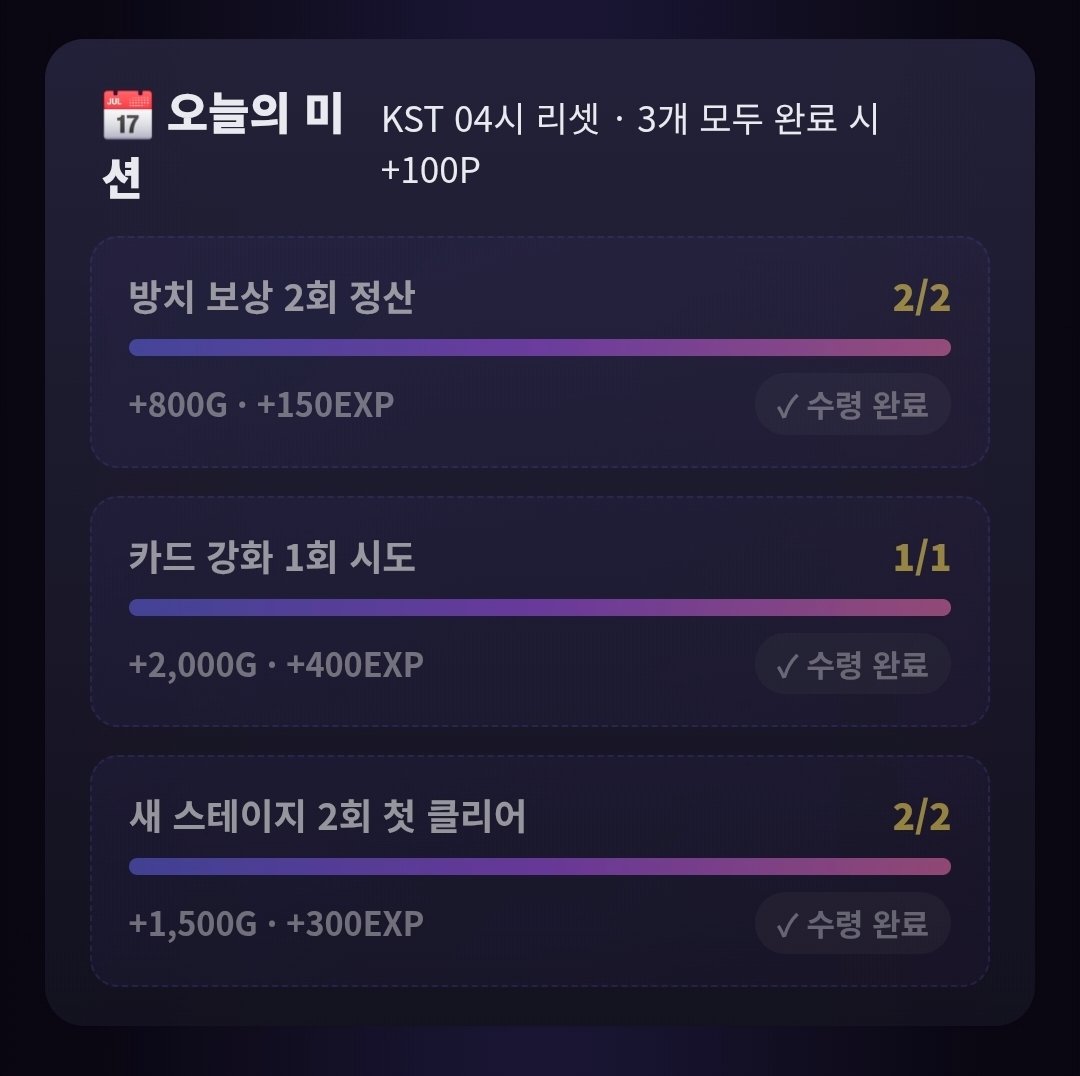1080x1076 pixels.
Task: Click the 1/1 counter on 카드 강화 mission
Action: (922, 558)
